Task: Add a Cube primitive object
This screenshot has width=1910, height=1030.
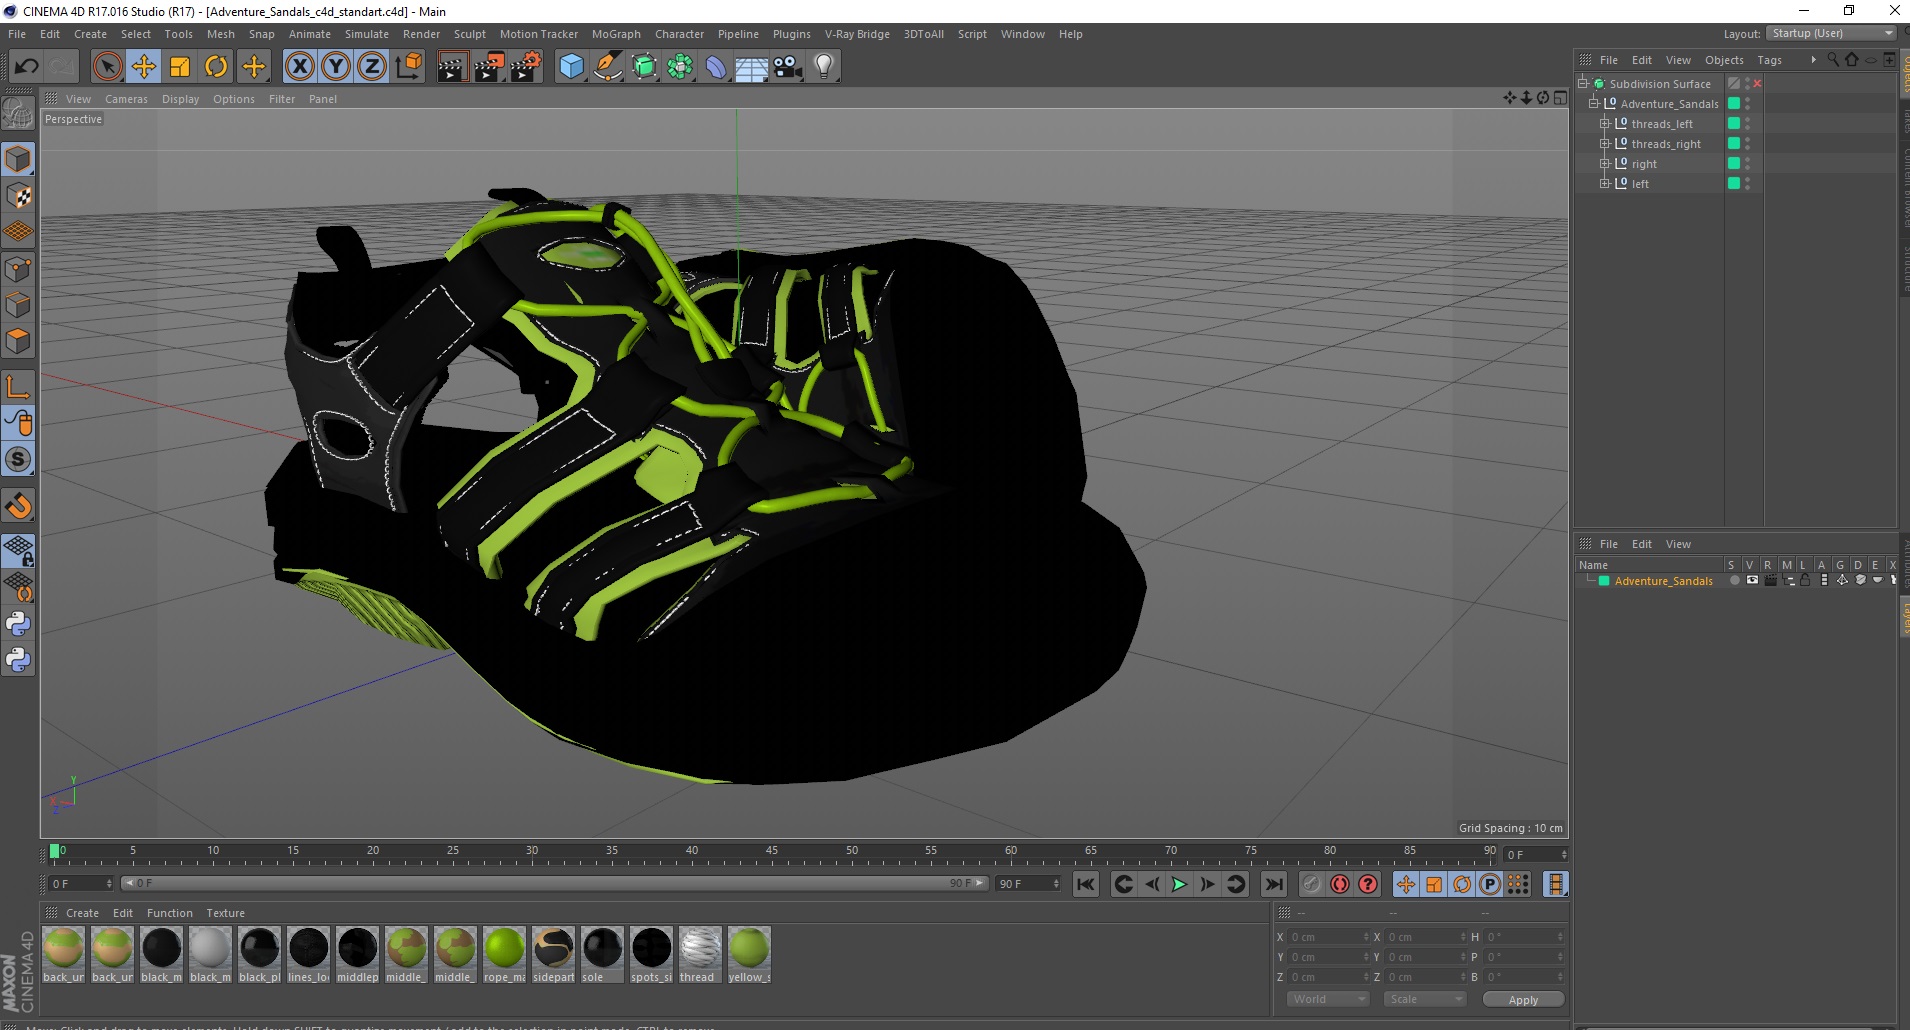Action: (x=571, y=67)
